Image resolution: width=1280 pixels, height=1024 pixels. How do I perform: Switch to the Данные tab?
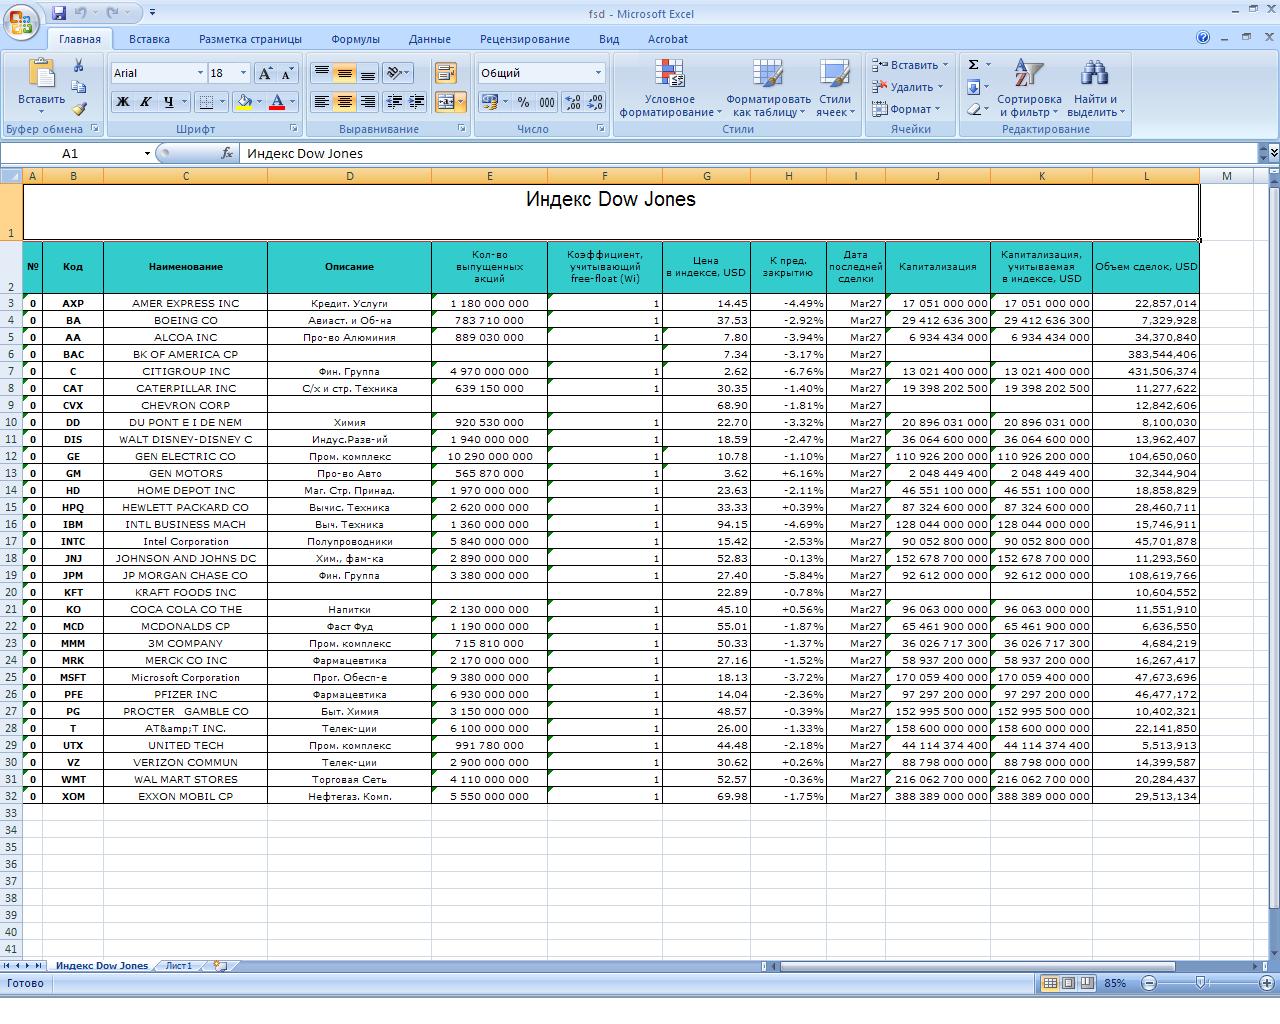click(x=429, y=39)
